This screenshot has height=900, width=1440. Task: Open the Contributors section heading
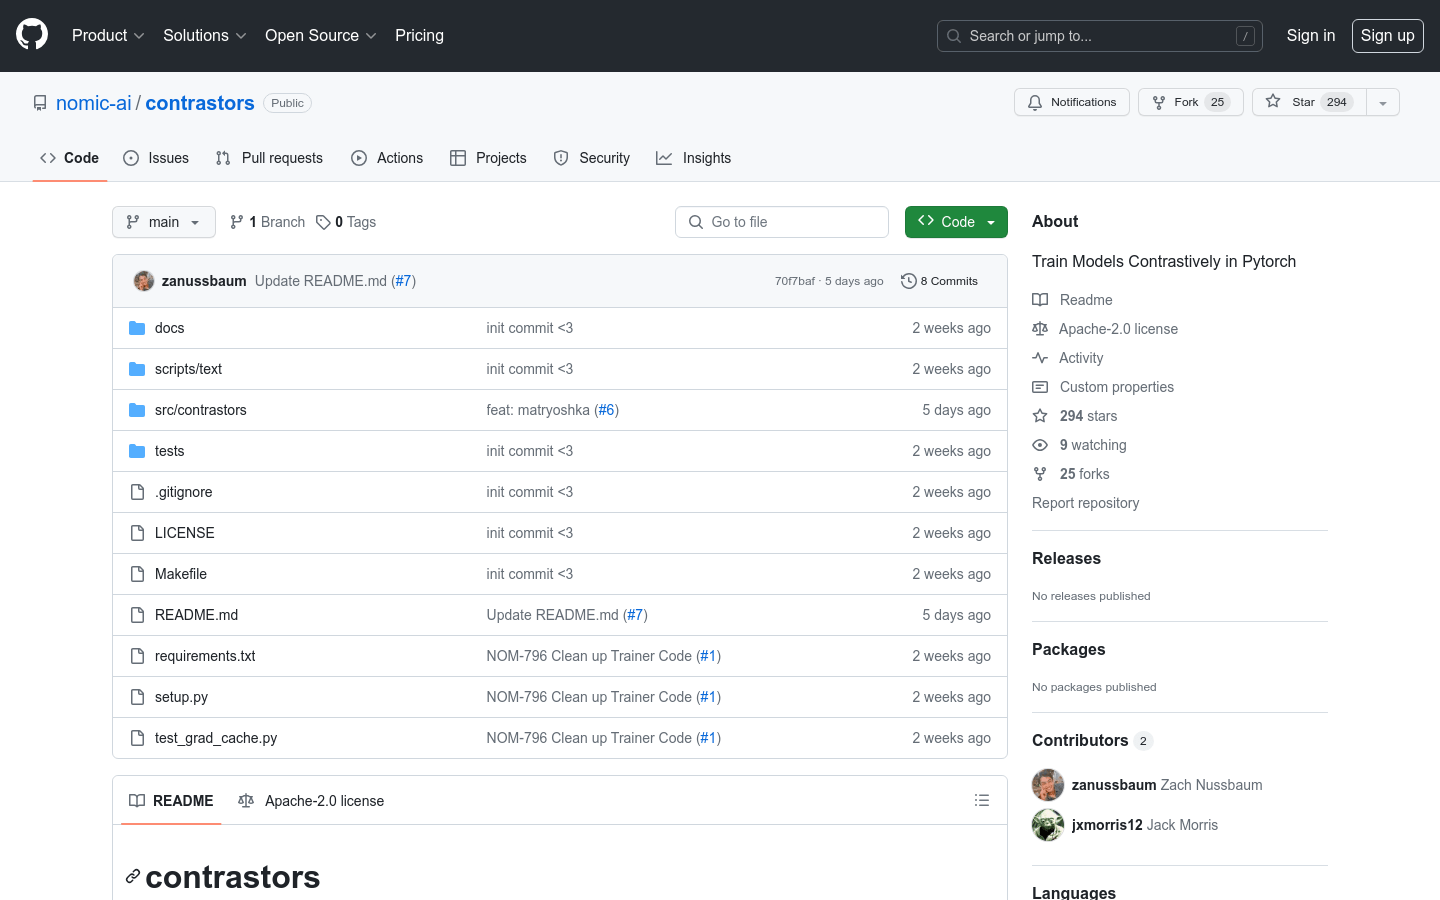coord(1080,741)
